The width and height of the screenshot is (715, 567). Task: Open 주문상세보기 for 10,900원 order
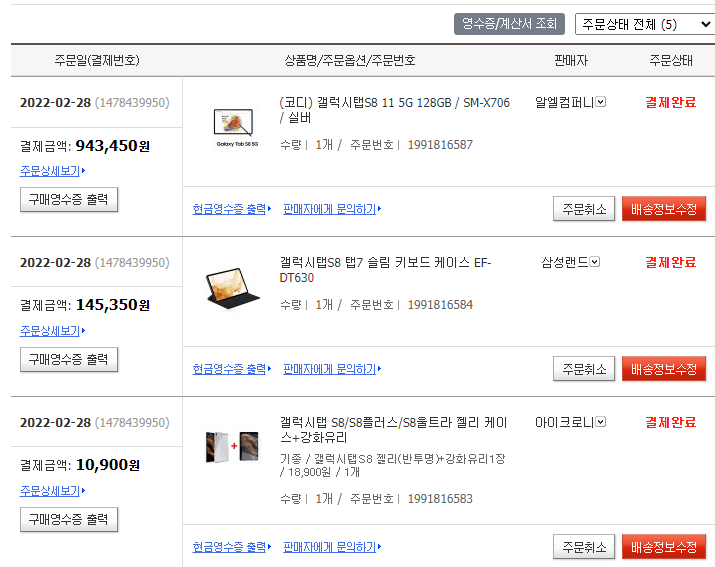52,491
